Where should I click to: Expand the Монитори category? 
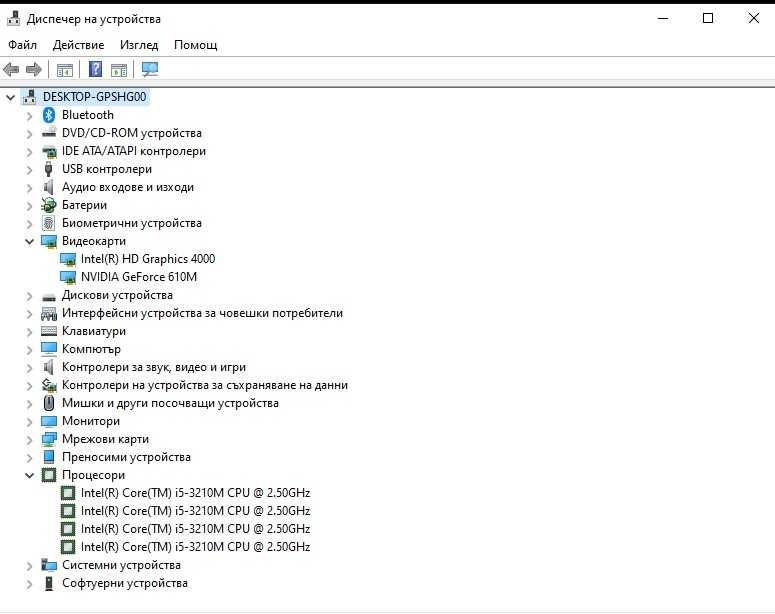pyautogui.click(x=29, y=422)
